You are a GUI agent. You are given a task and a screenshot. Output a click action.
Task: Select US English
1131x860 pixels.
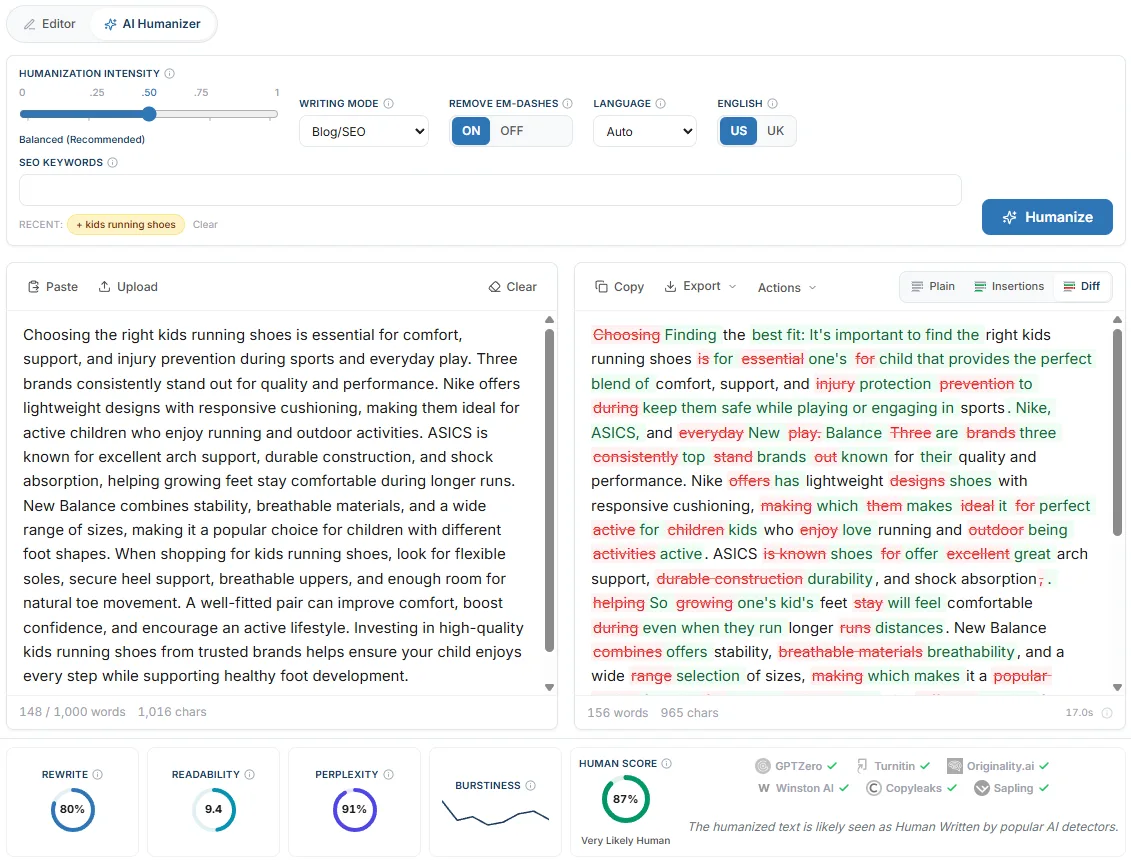coord(739,131)
